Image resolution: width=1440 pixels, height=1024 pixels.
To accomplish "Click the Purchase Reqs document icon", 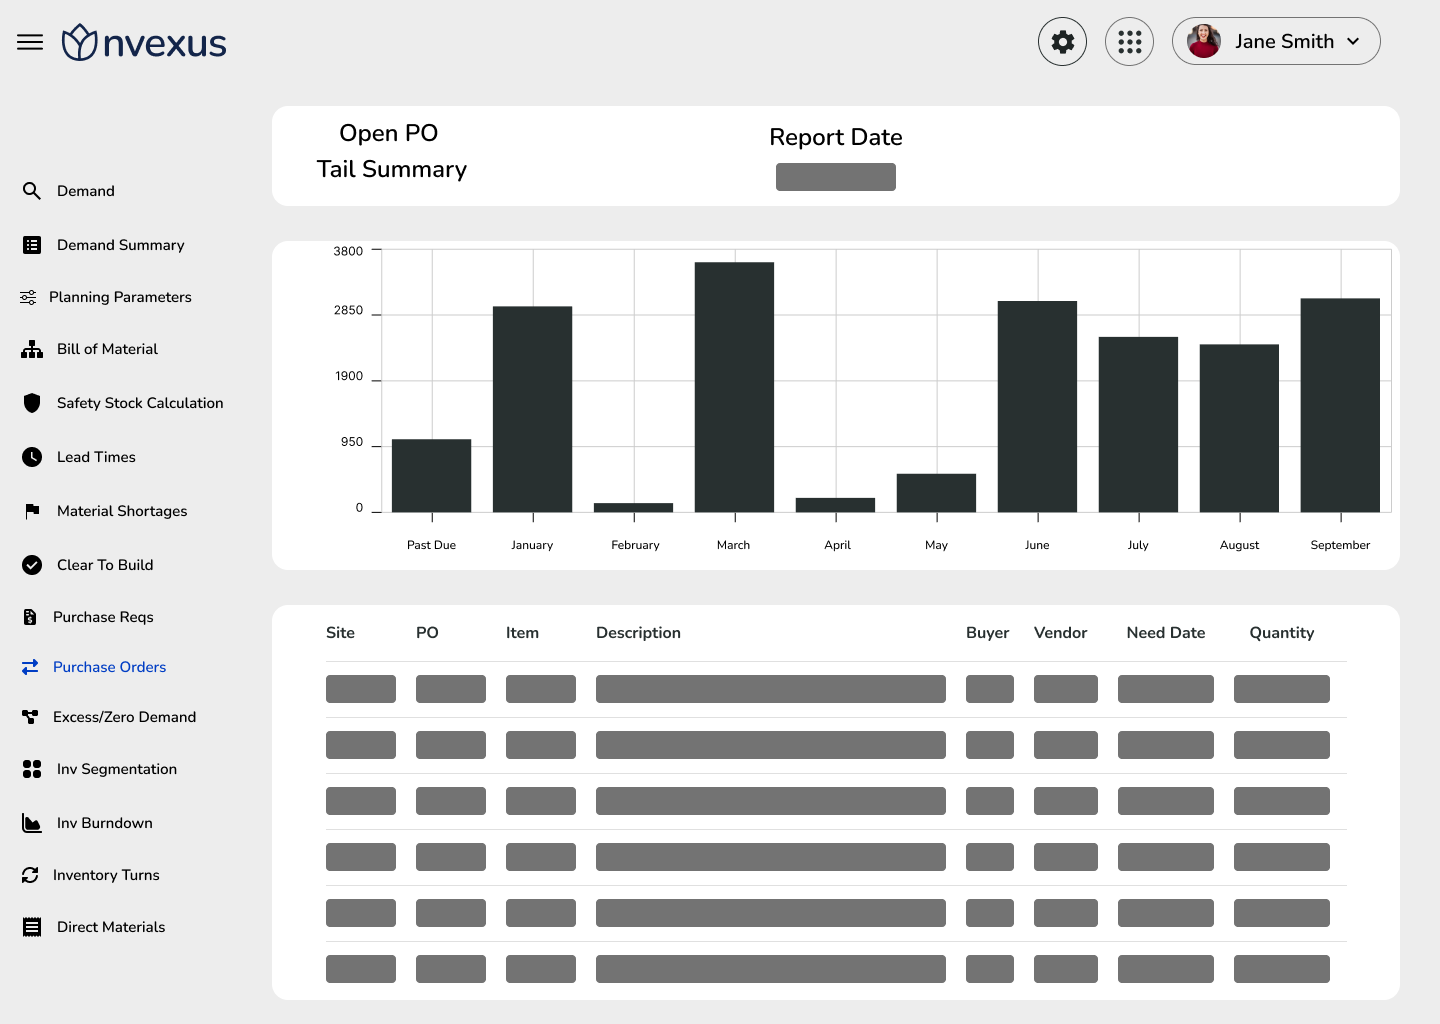I will click(30, 617).
